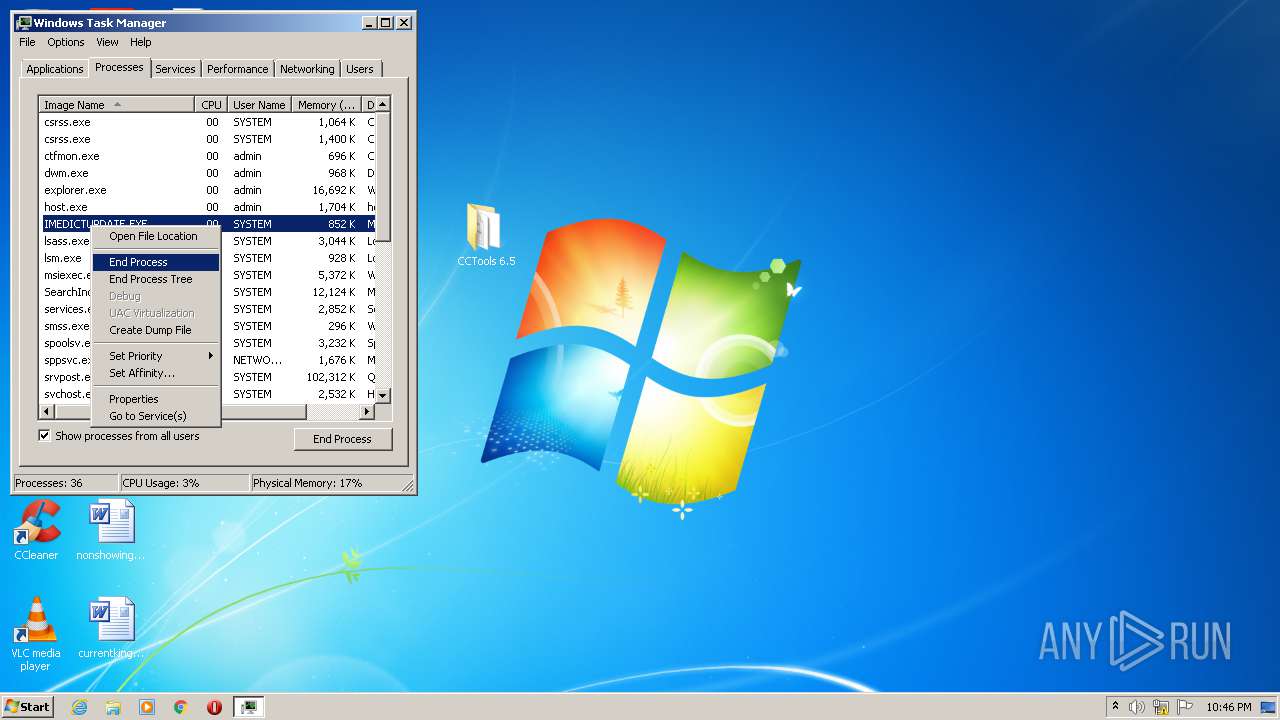This screenshot has width=1280, height=720.
Task: Switch to the Networking tab
Action: [307, 69]
